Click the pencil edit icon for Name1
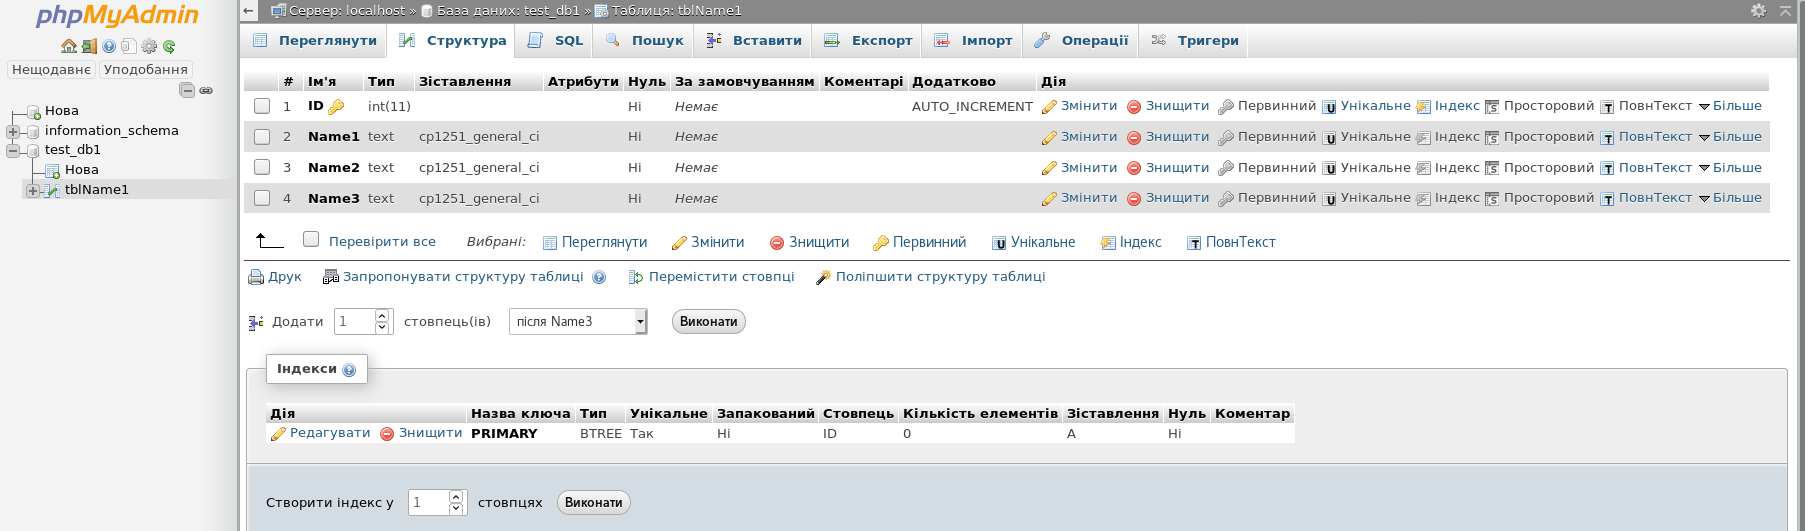 pyautogui.click(x=1049, y=138)
